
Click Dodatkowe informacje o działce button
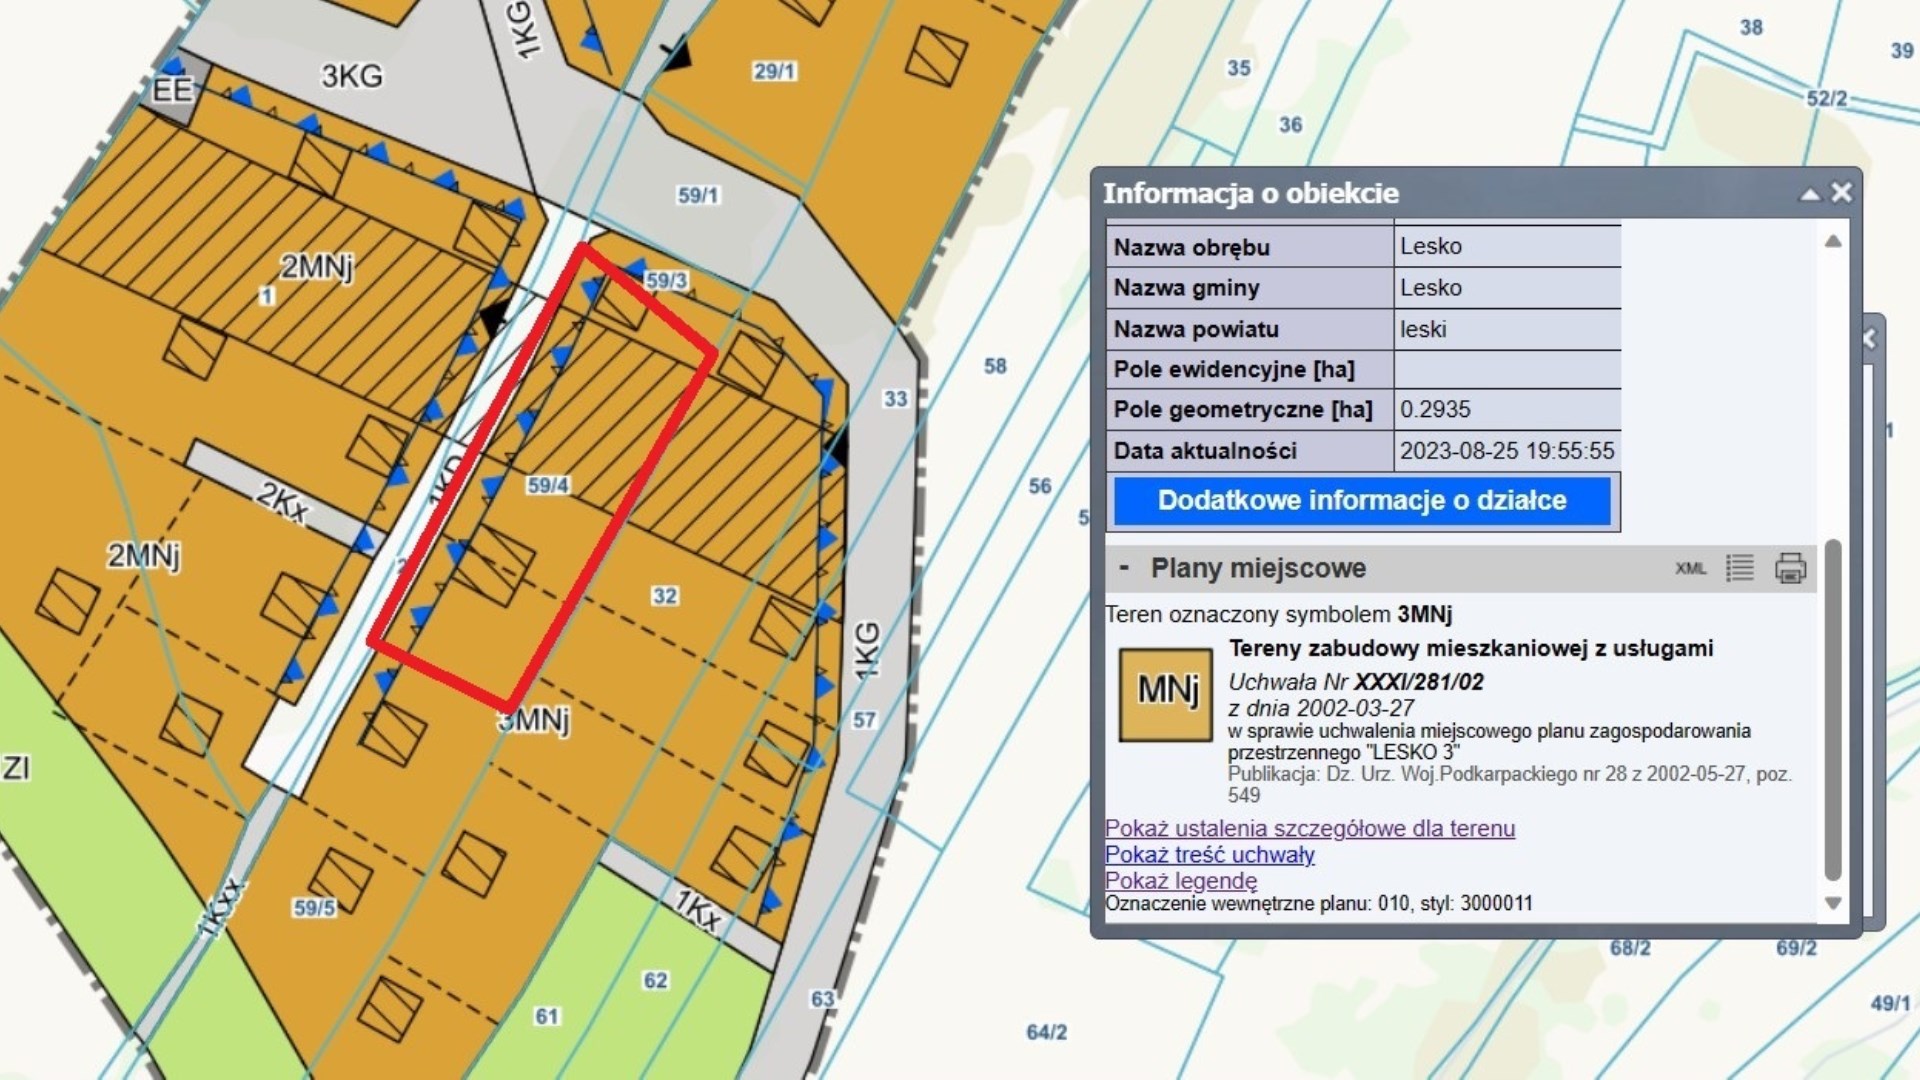[1362, 500]
